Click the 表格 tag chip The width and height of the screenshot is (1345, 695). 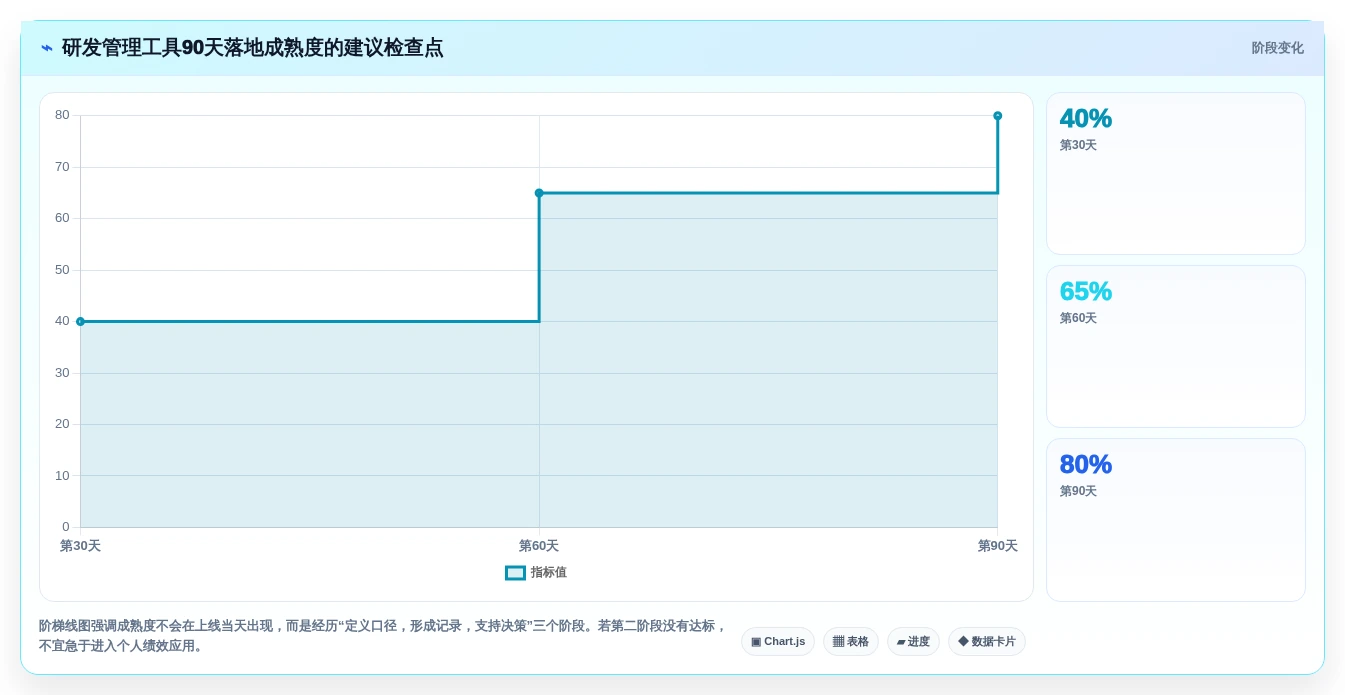point(851,641)
